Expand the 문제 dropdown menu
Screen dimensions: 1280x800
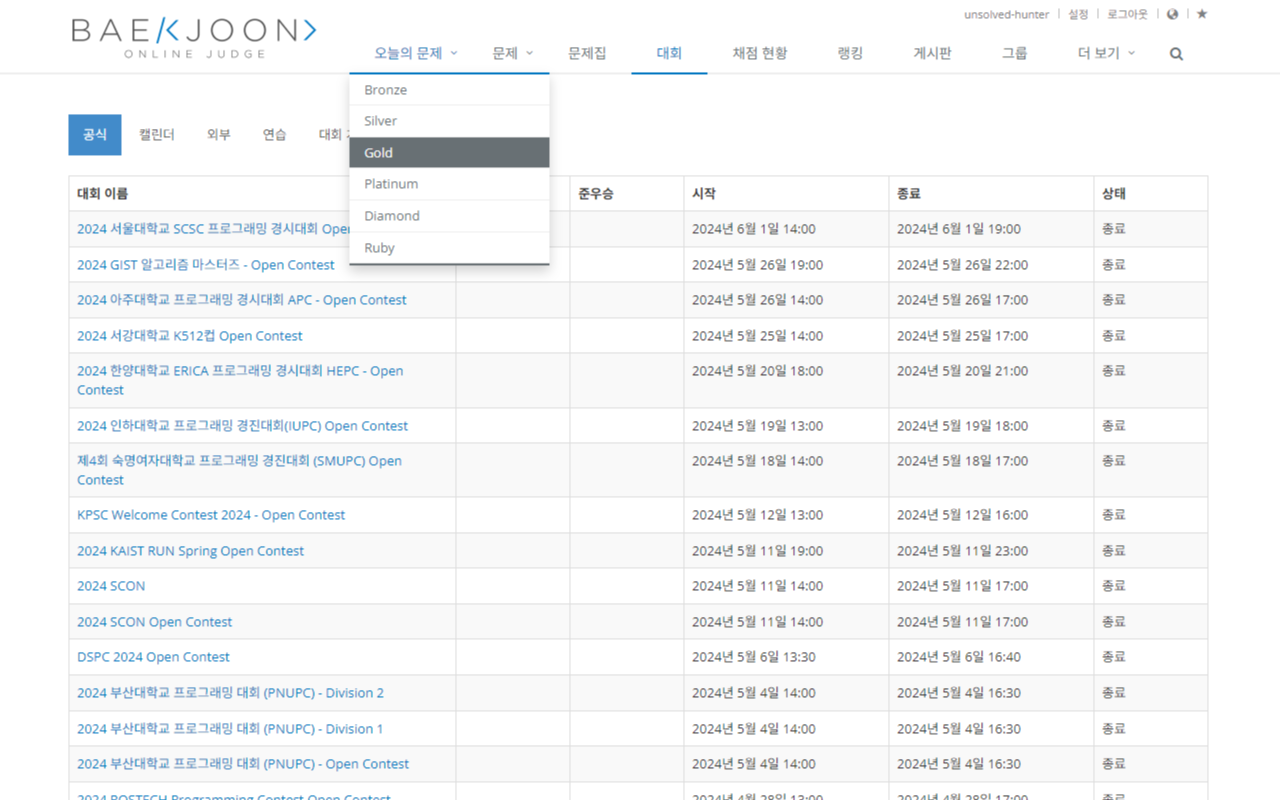click(512, 53)
